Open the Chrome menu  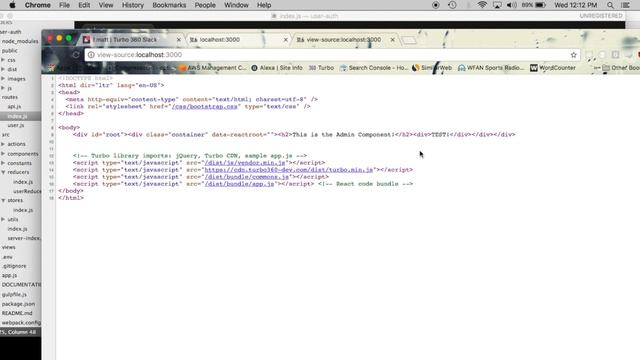[38, 5]
